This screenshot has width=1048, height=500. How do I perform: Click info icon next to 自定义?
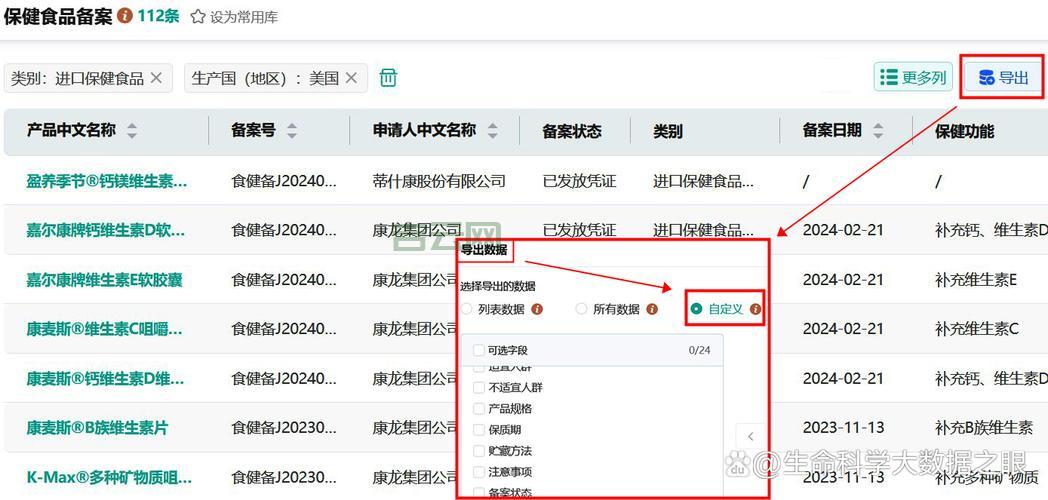pos(755,309)
